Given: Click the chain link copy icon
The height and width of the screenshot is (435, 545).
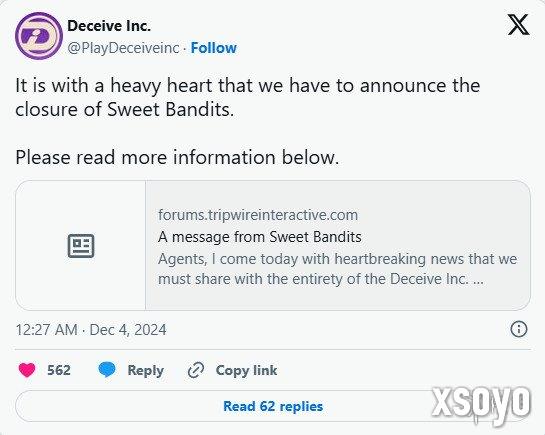Looking at the screenshot, I should coord(196,370).
